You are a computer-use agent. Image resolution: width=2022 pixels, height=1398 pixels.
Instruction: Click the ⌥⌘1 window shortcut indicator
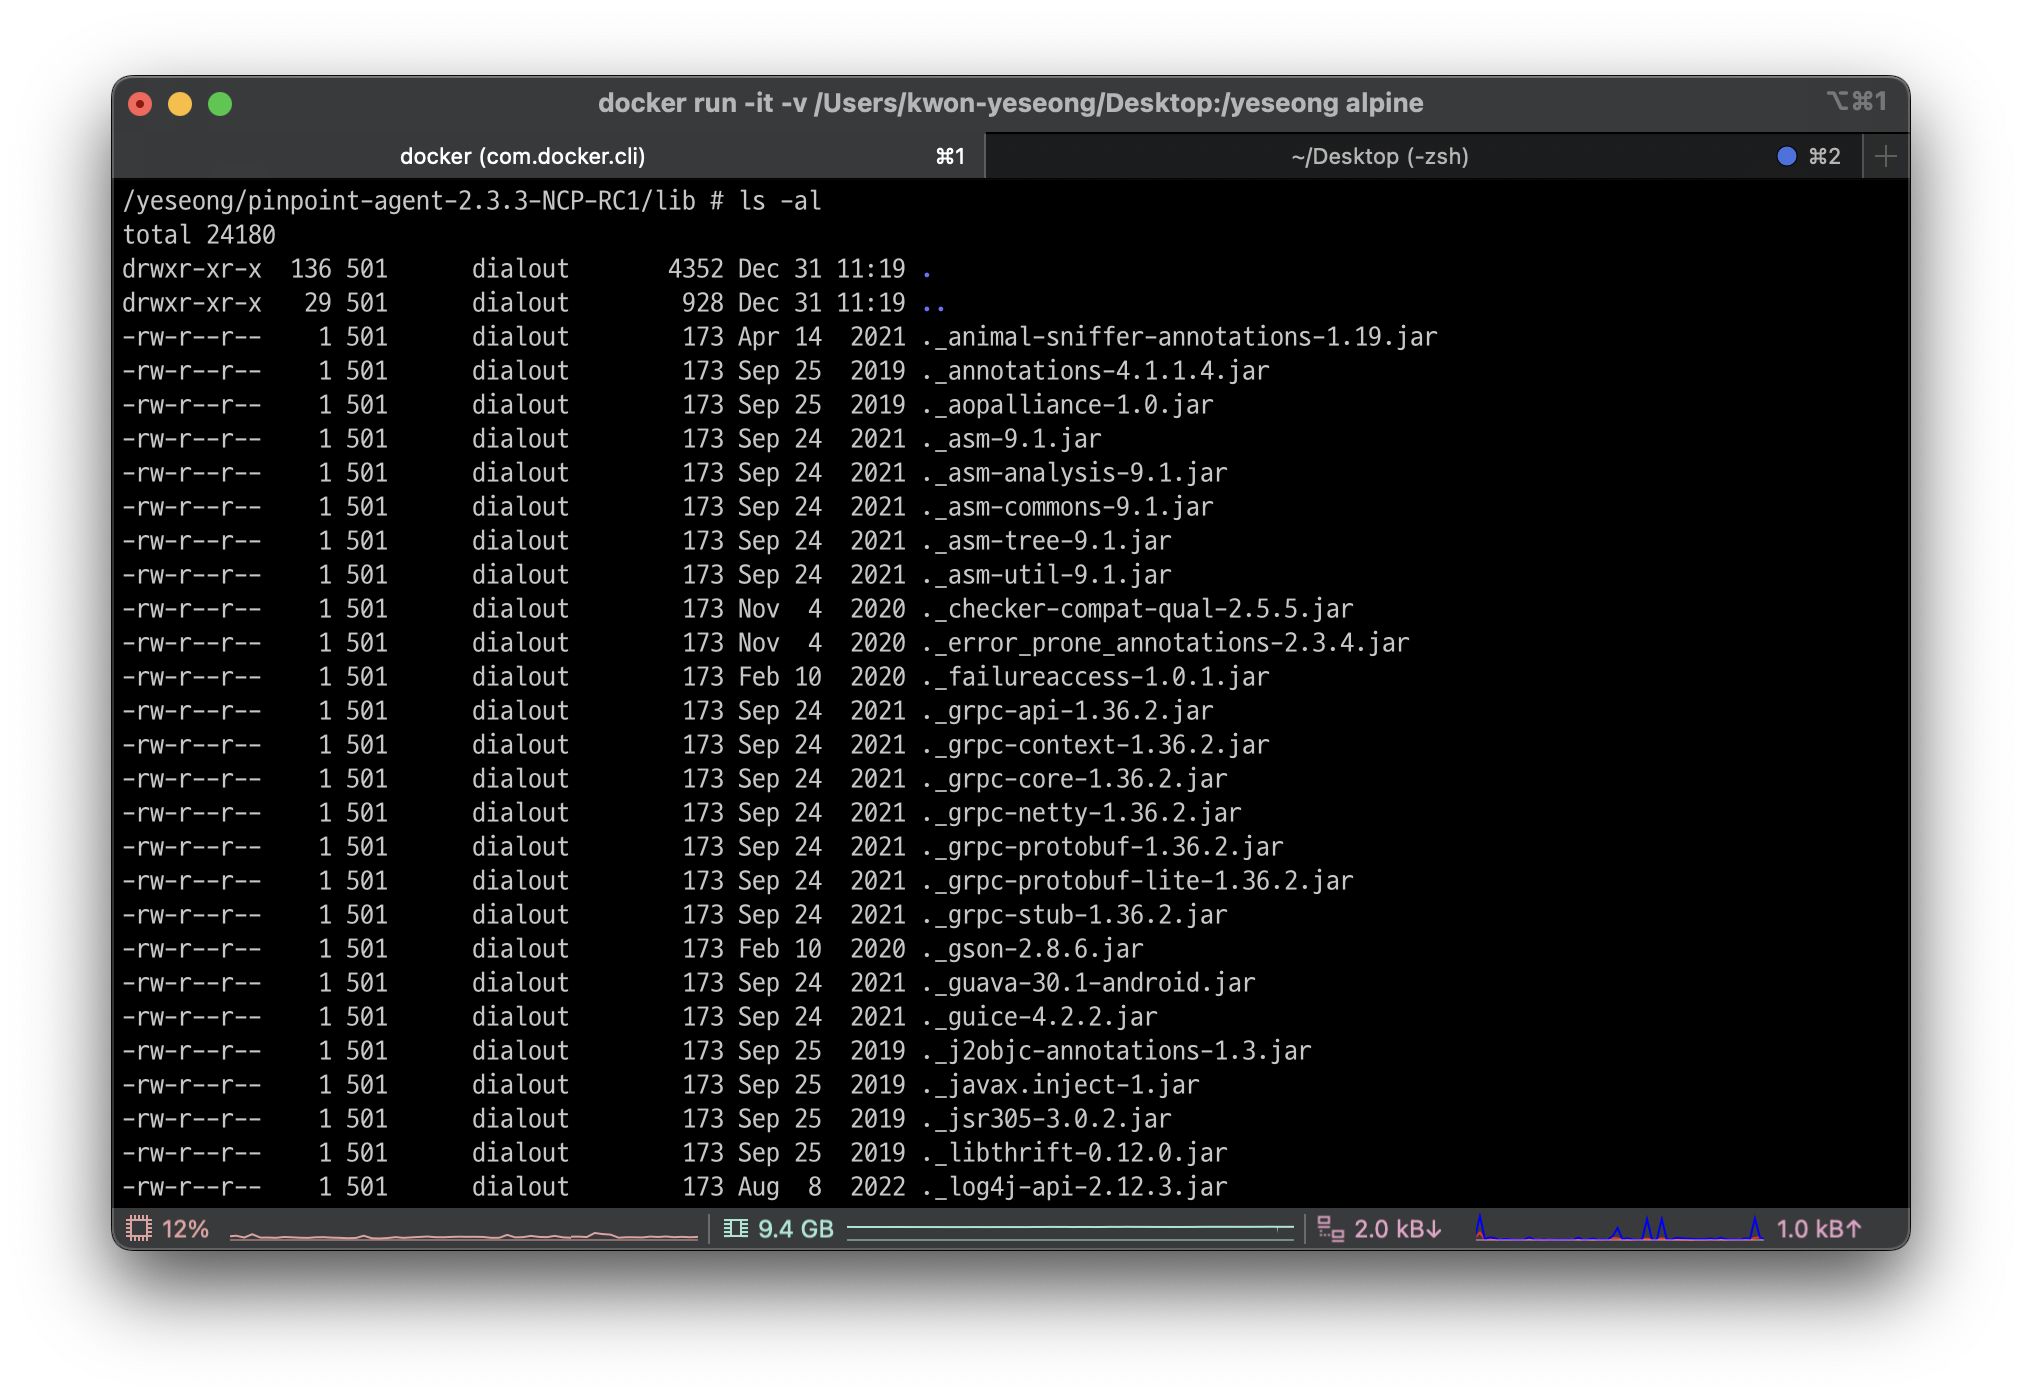[1856, 102]
